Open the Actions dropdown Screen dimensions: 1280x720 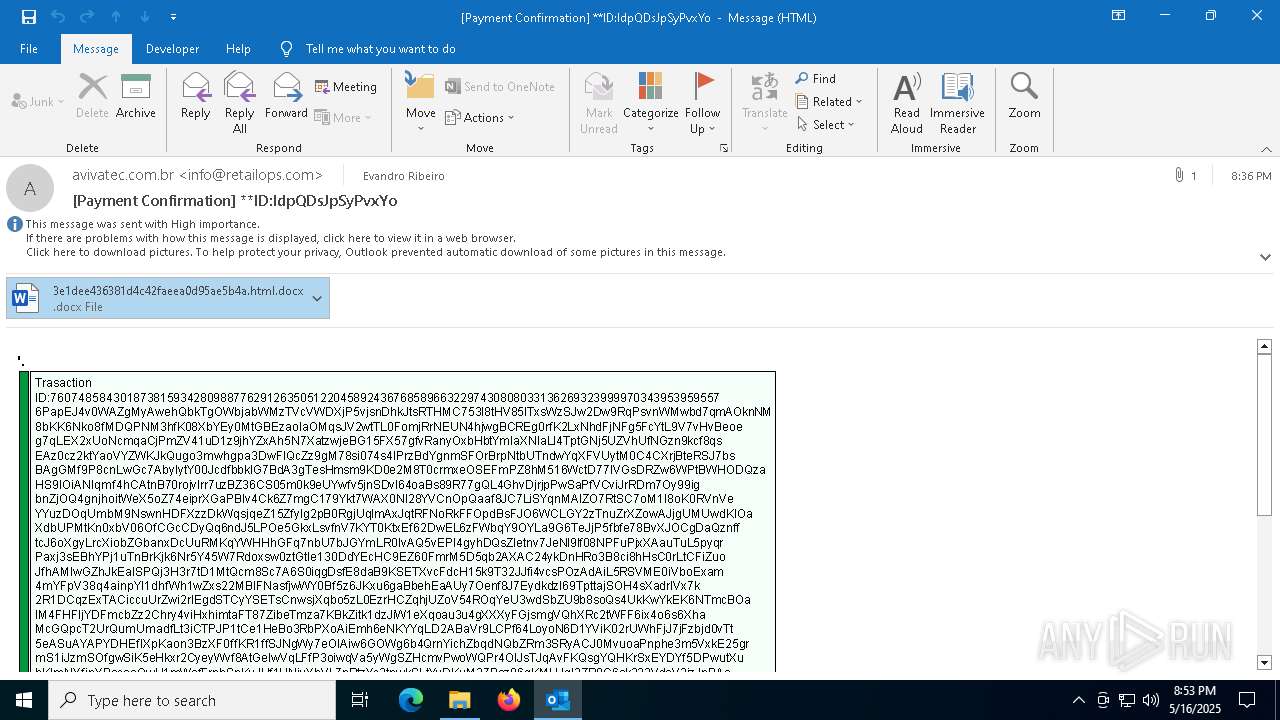pyautogui.click(x=479, y=117)
